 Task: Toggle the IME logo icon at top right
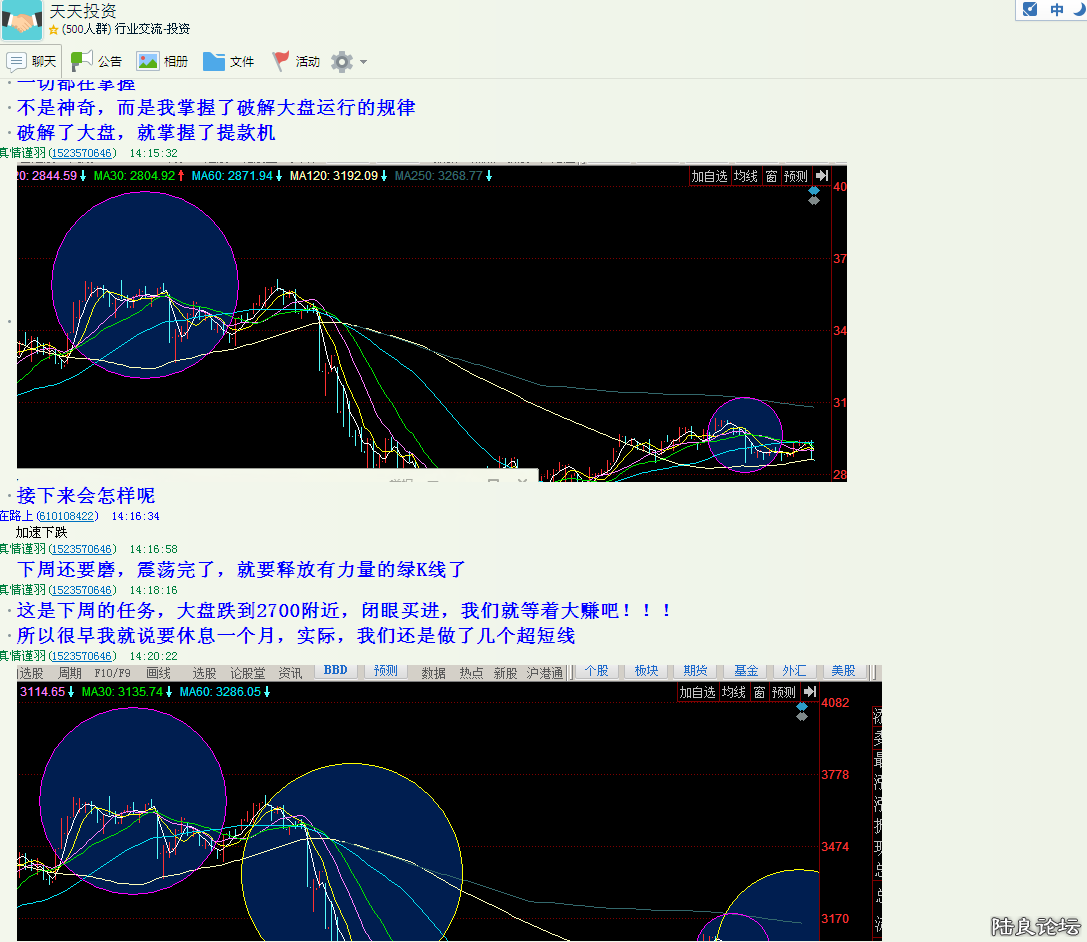click(1031, 10)
